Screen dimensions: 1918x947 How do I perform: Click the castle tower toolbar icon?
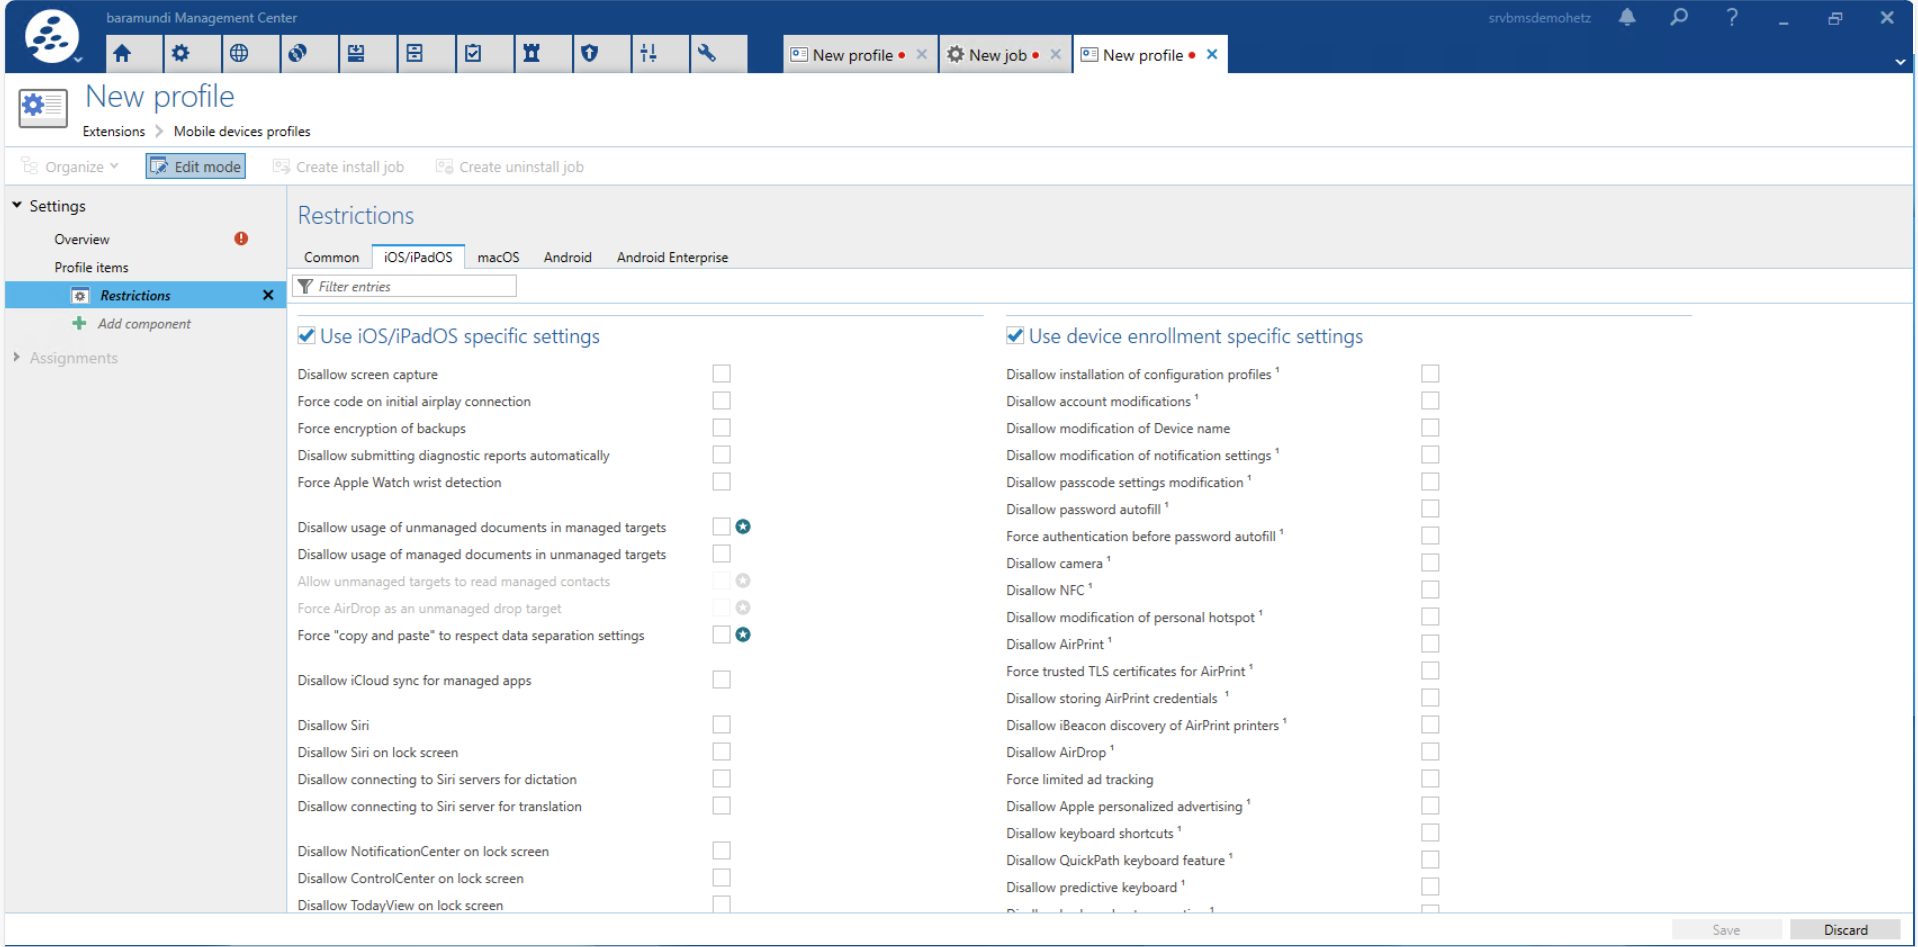(531, 54)
